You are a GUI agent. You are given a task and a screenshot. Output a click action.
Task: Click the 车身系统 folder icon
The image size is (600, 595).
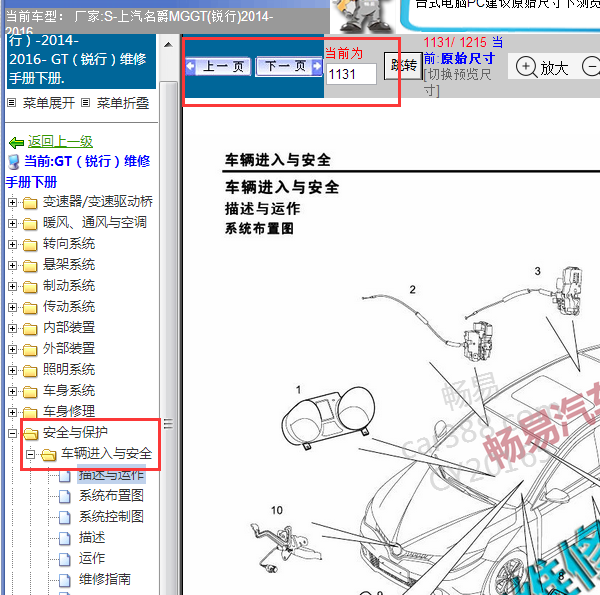coord(30,392)
